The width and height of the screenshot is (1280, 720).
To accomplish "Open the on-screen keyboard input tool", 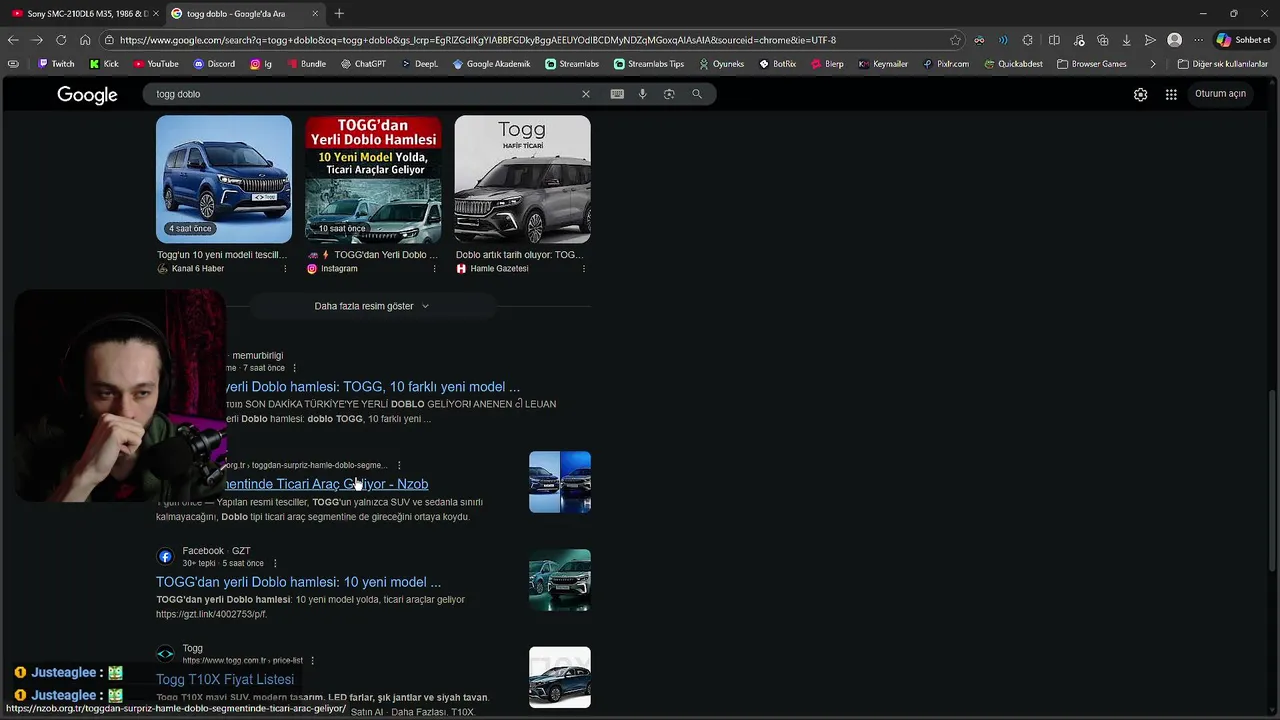I will (617, 94).
